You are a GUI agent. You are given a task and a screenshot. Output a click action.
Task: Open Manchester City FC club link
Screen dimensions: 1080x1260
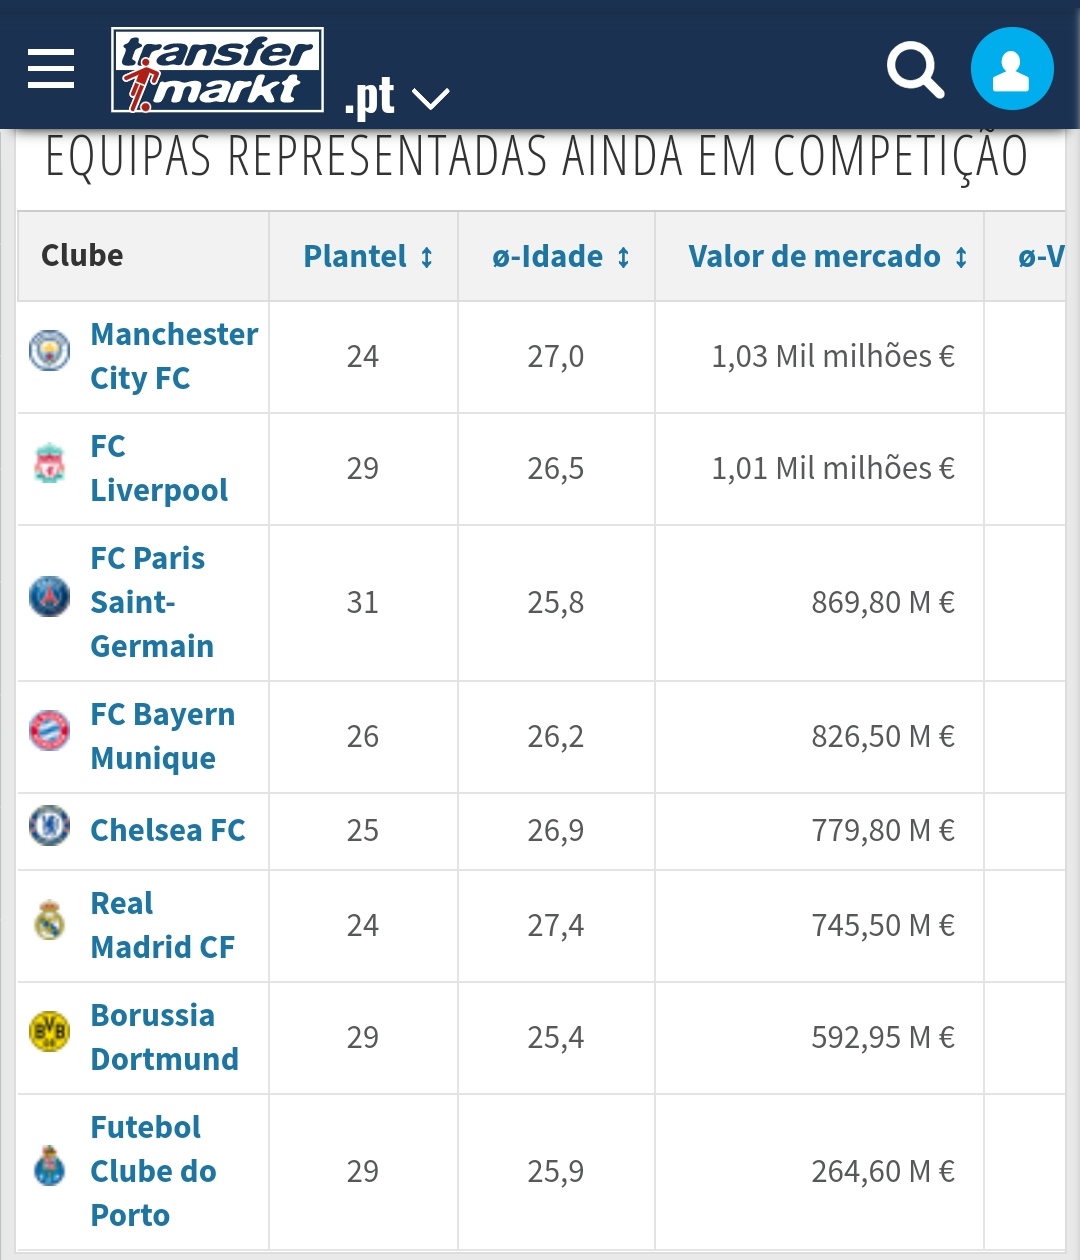click(x=173, y=356)
